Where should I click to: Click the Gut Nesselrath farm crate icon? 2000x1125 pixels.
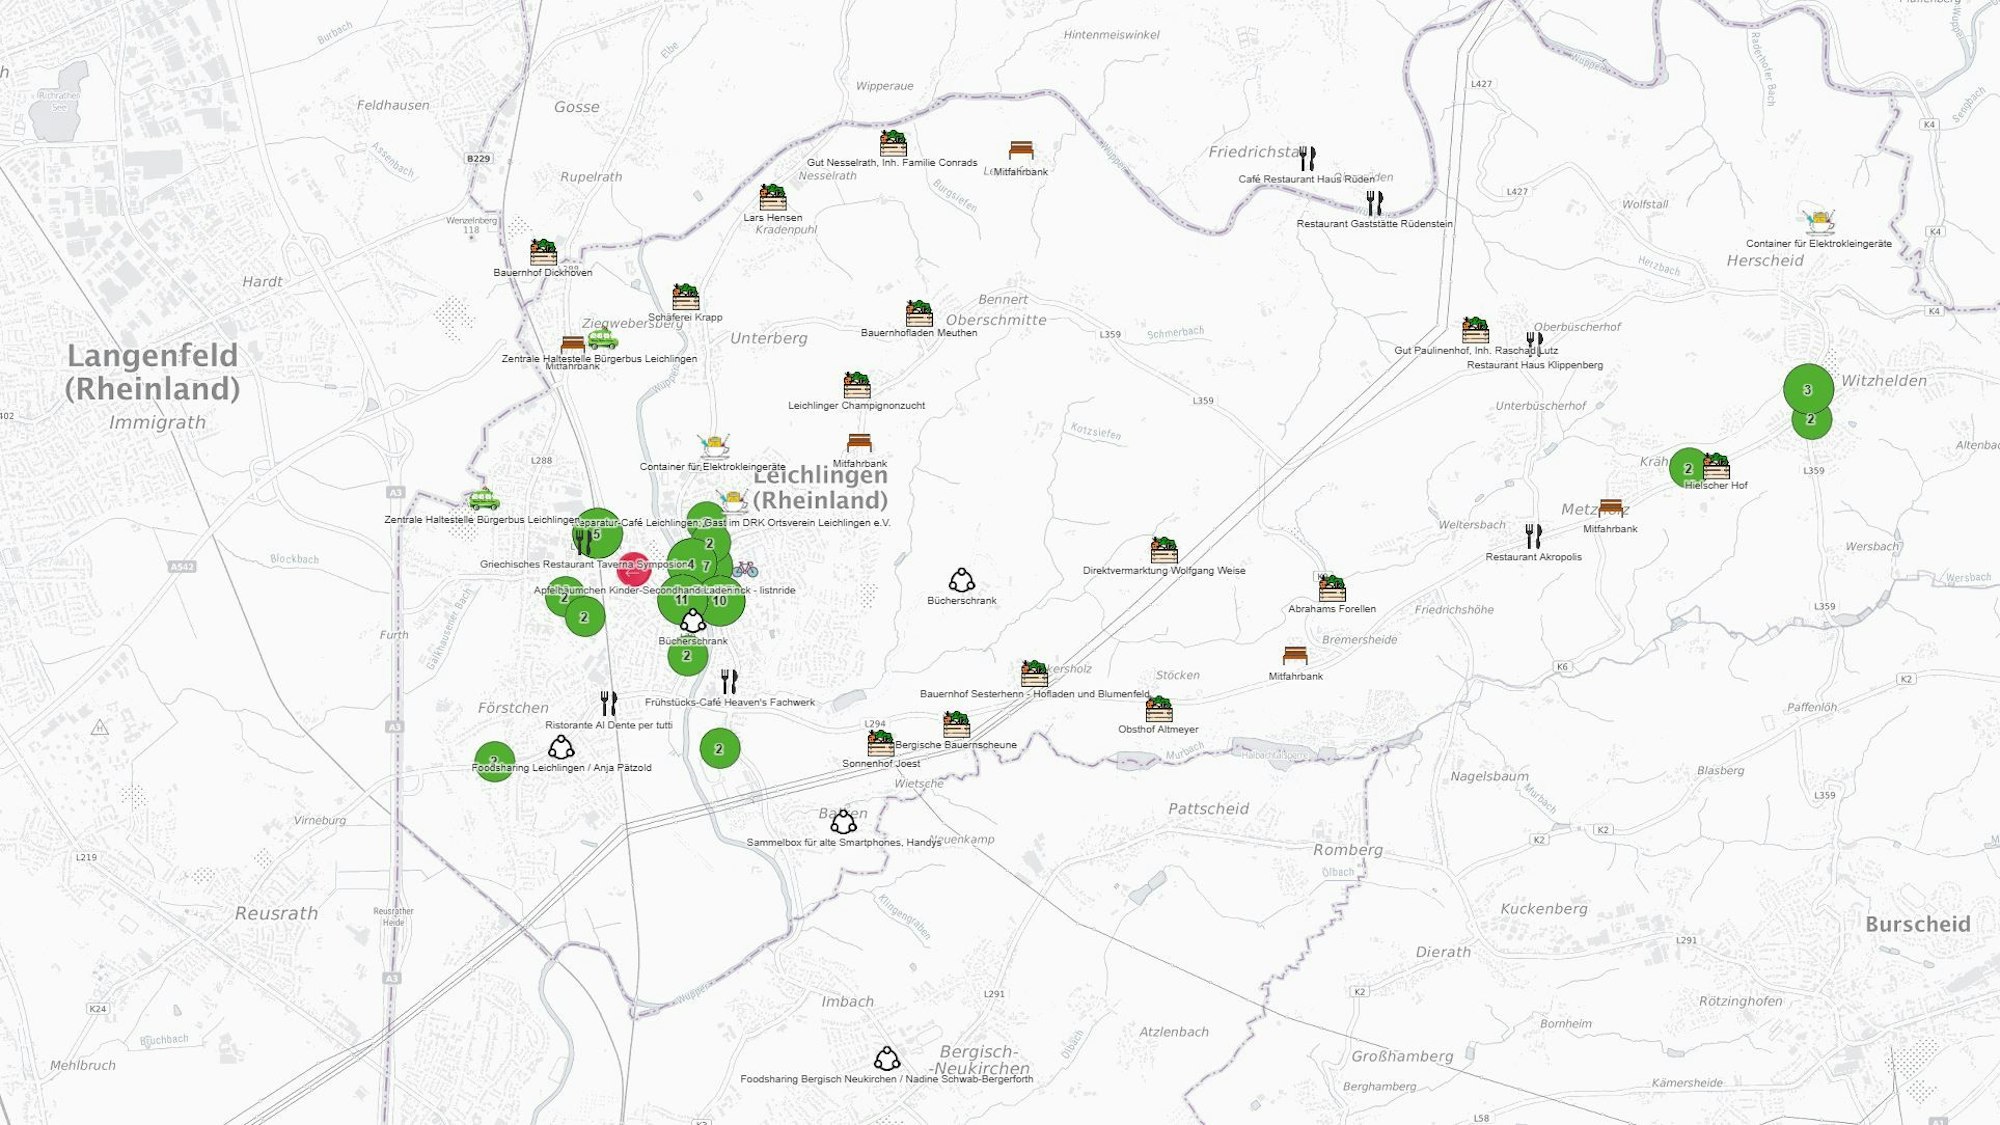point(893,143)
